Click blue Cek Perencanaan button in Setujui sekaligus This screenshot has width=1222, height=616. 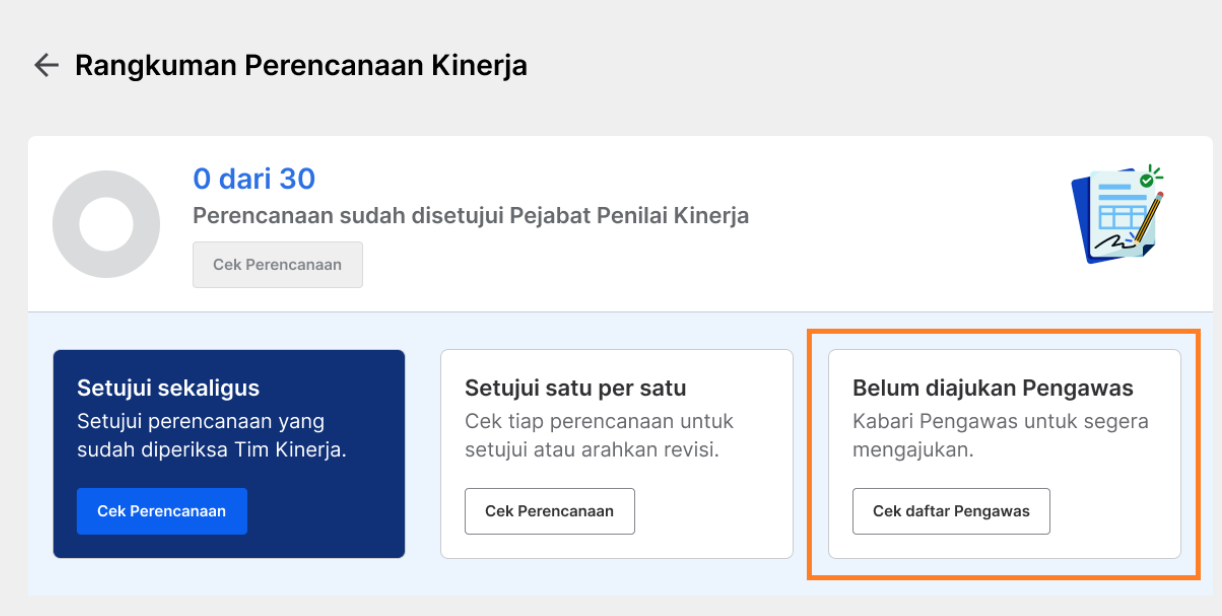161,511
